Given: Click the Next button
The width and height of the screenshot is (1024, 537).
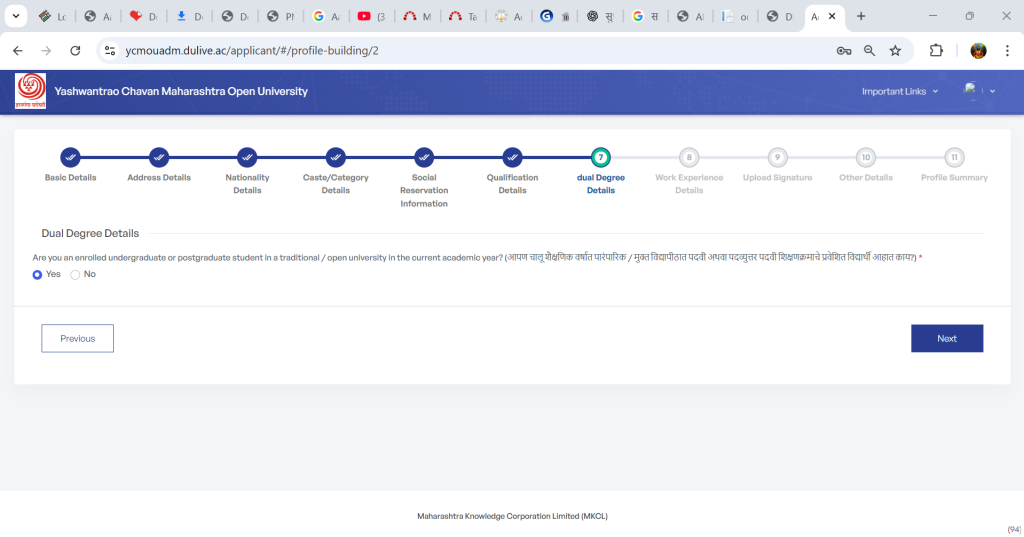Looking at the screenshot, I should point(946,338).
